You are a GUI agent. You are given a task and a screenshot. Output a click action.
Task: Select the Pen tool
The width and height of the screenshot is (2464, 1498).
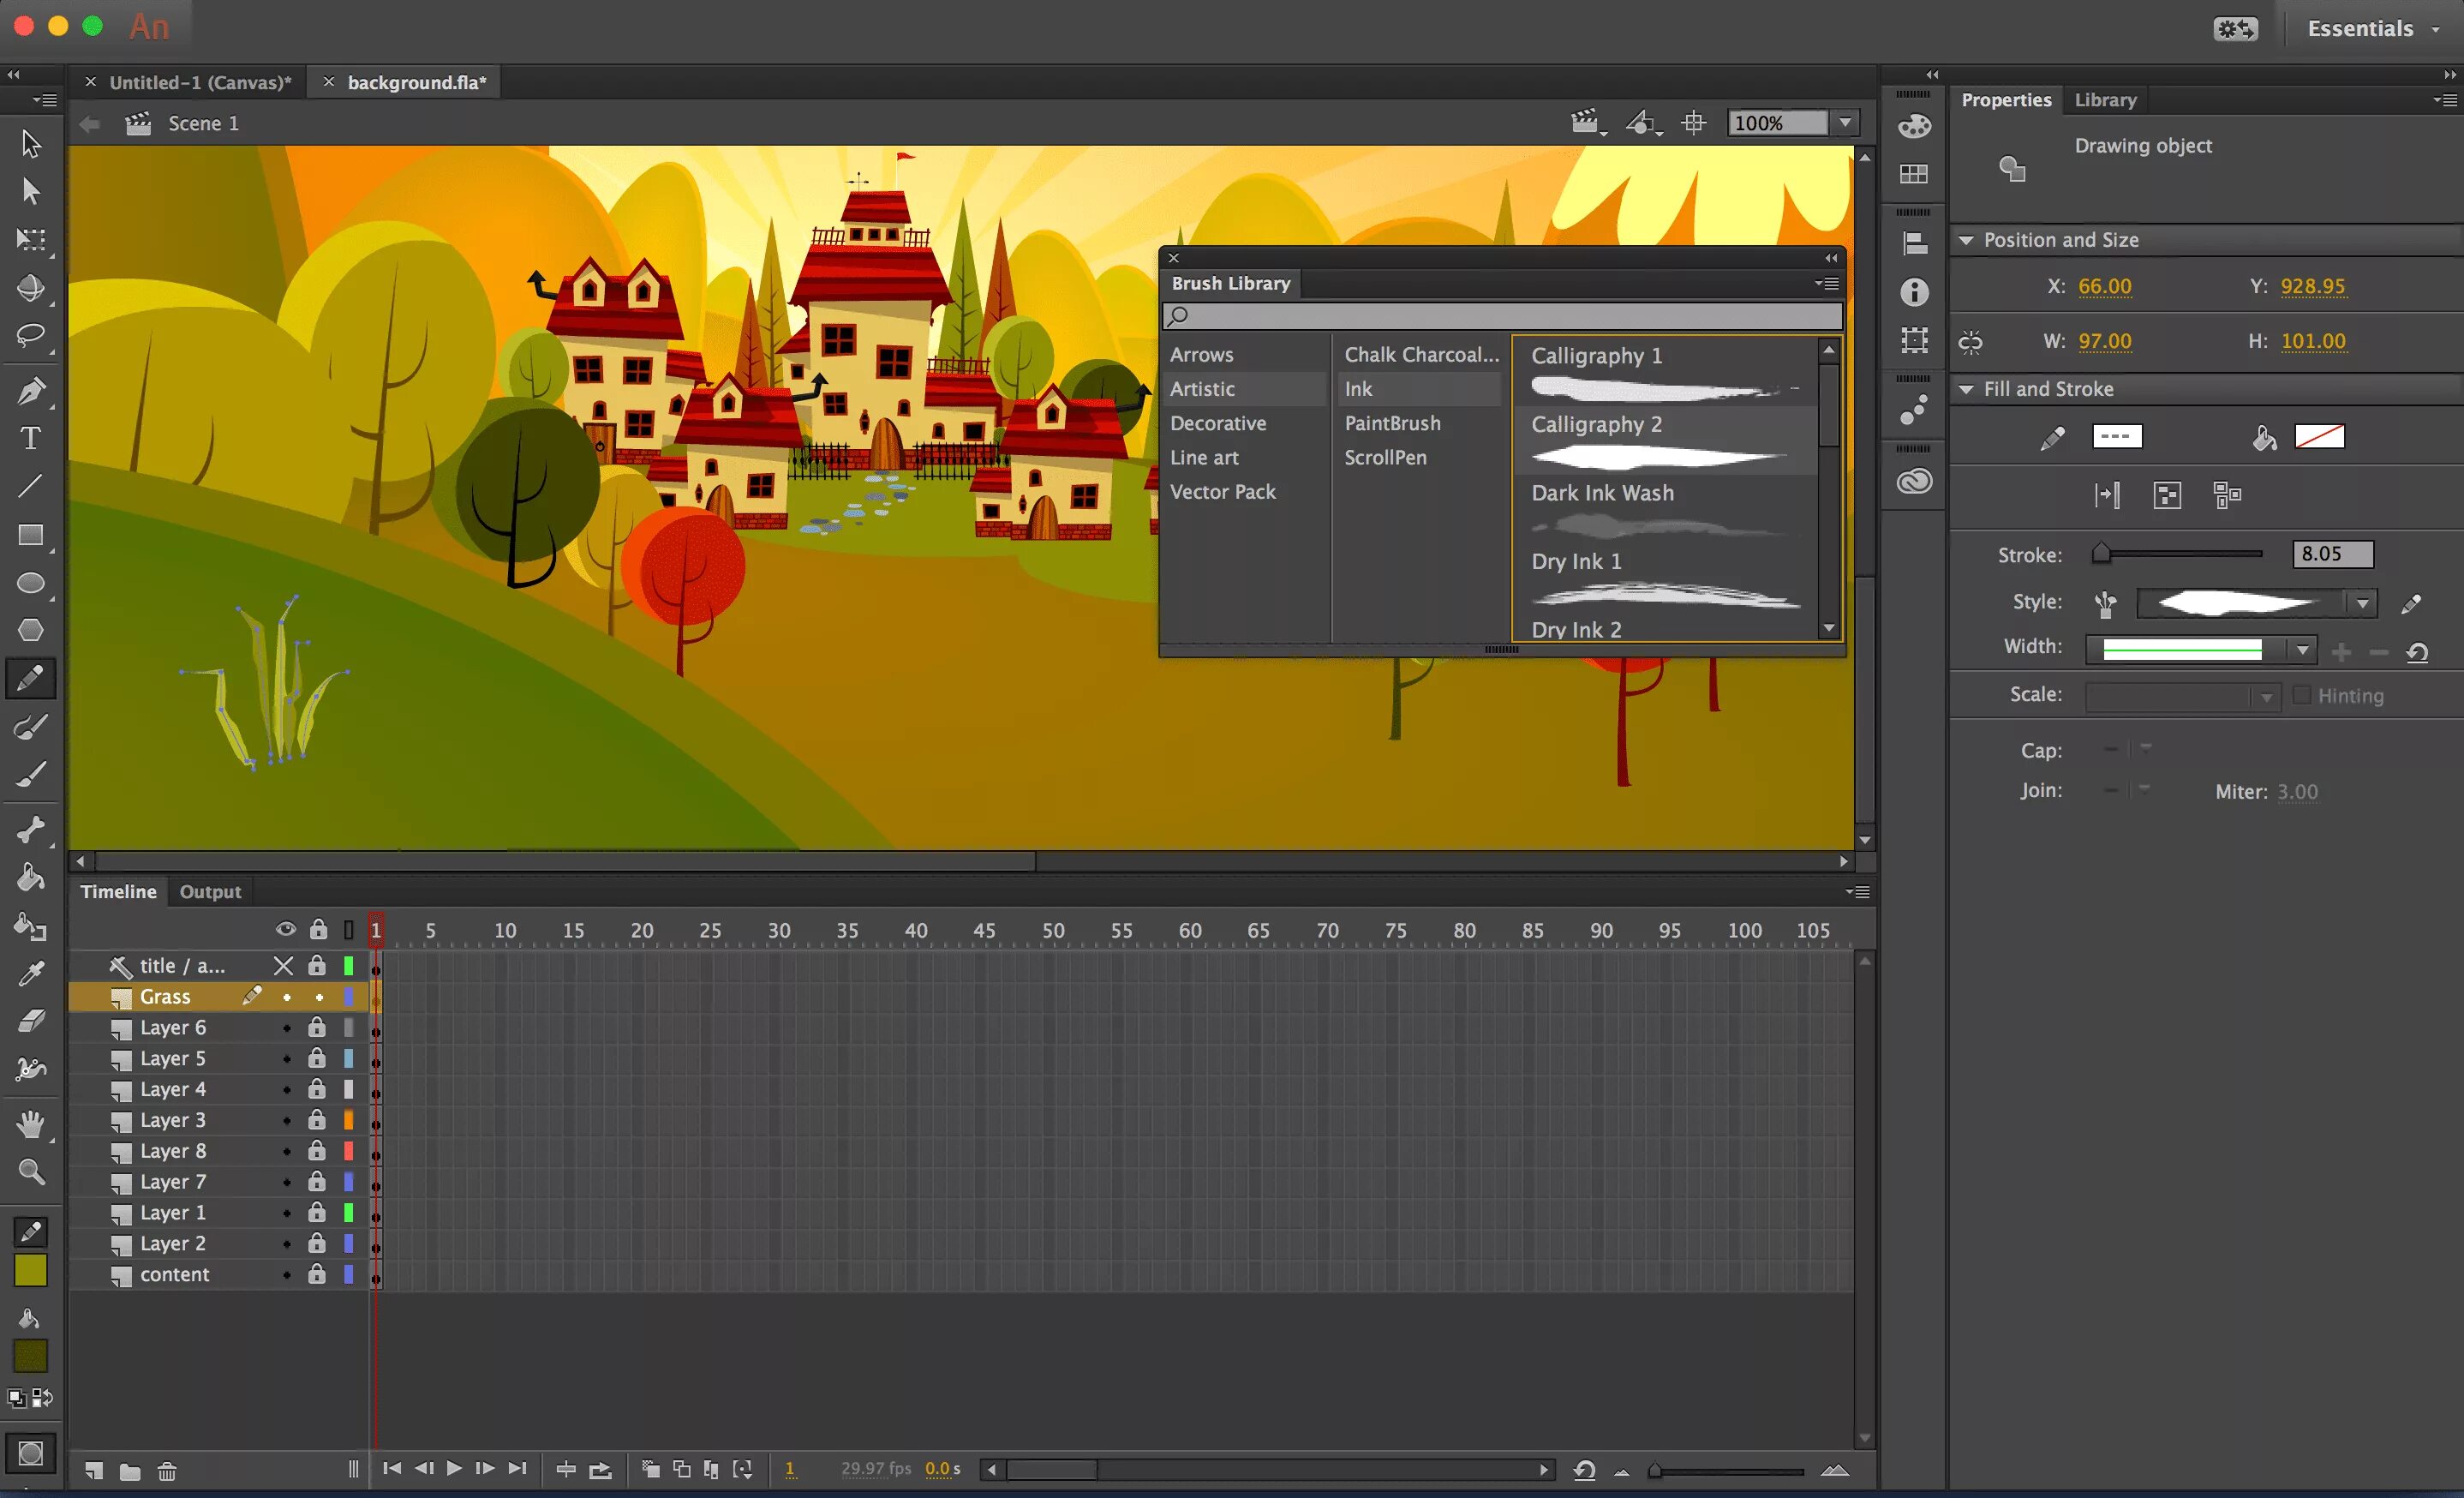(30, 391)
